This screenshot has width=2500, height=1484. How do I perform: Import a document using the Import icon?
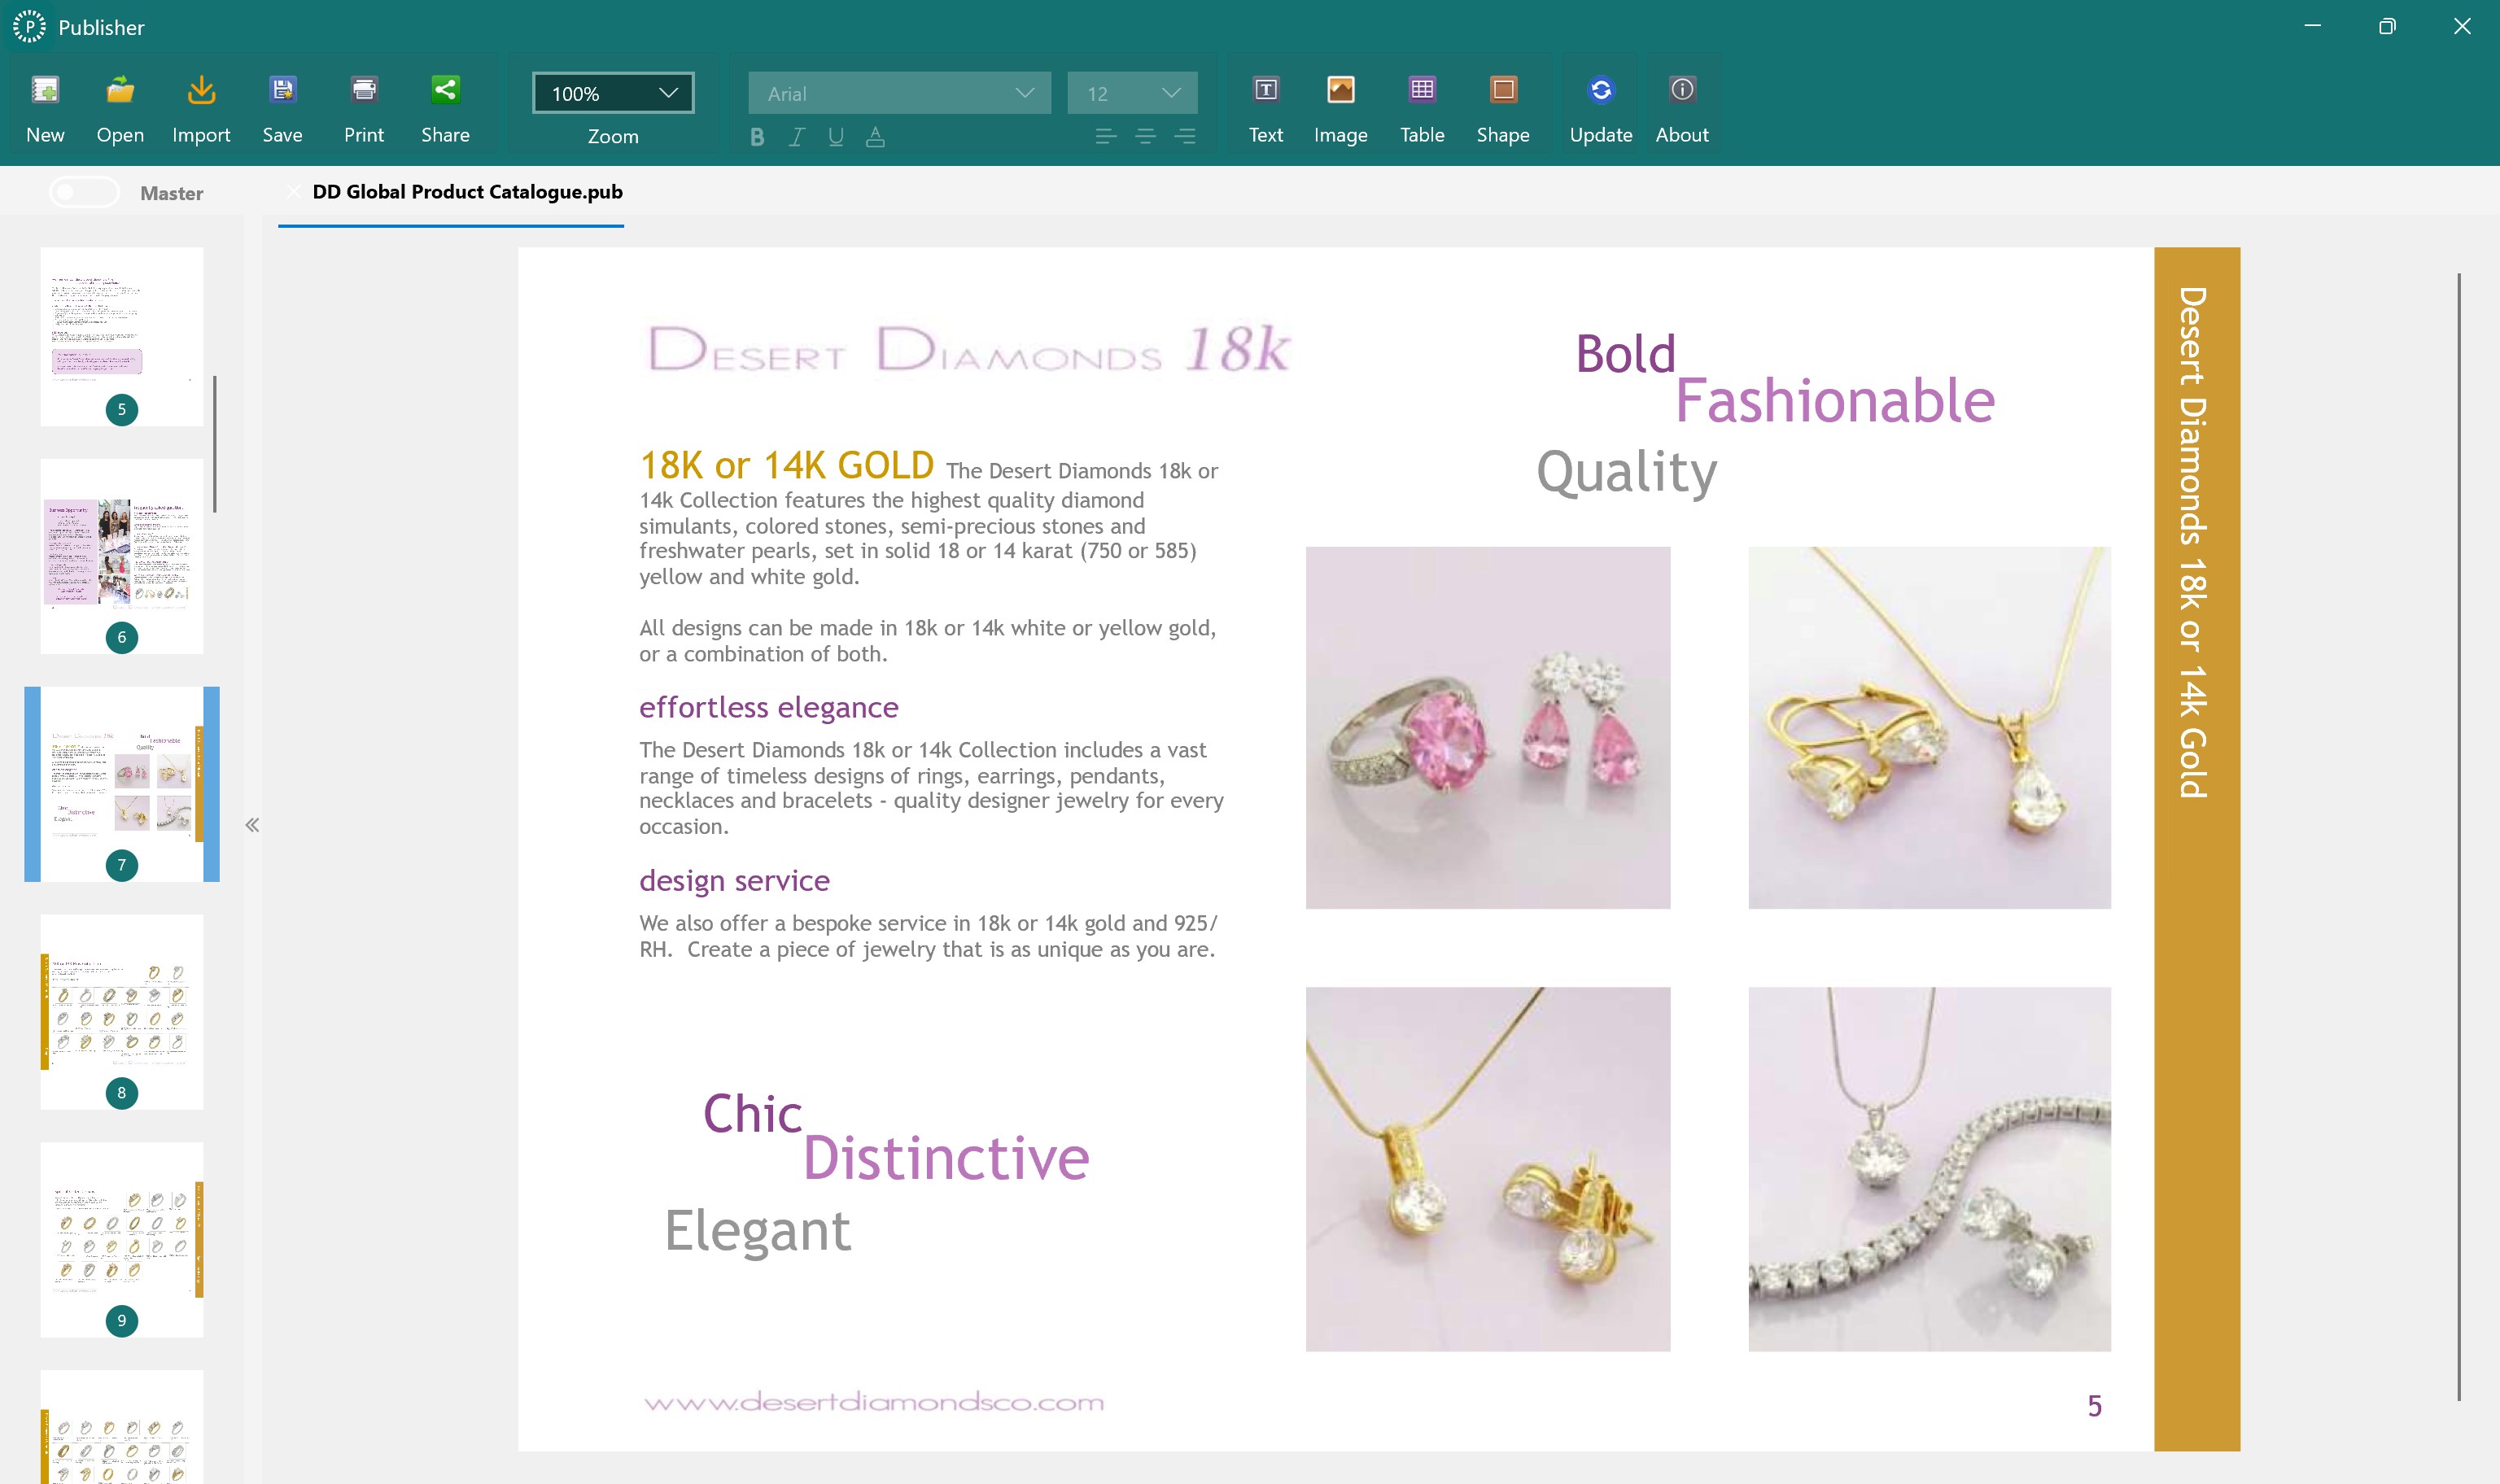point(201,105)
